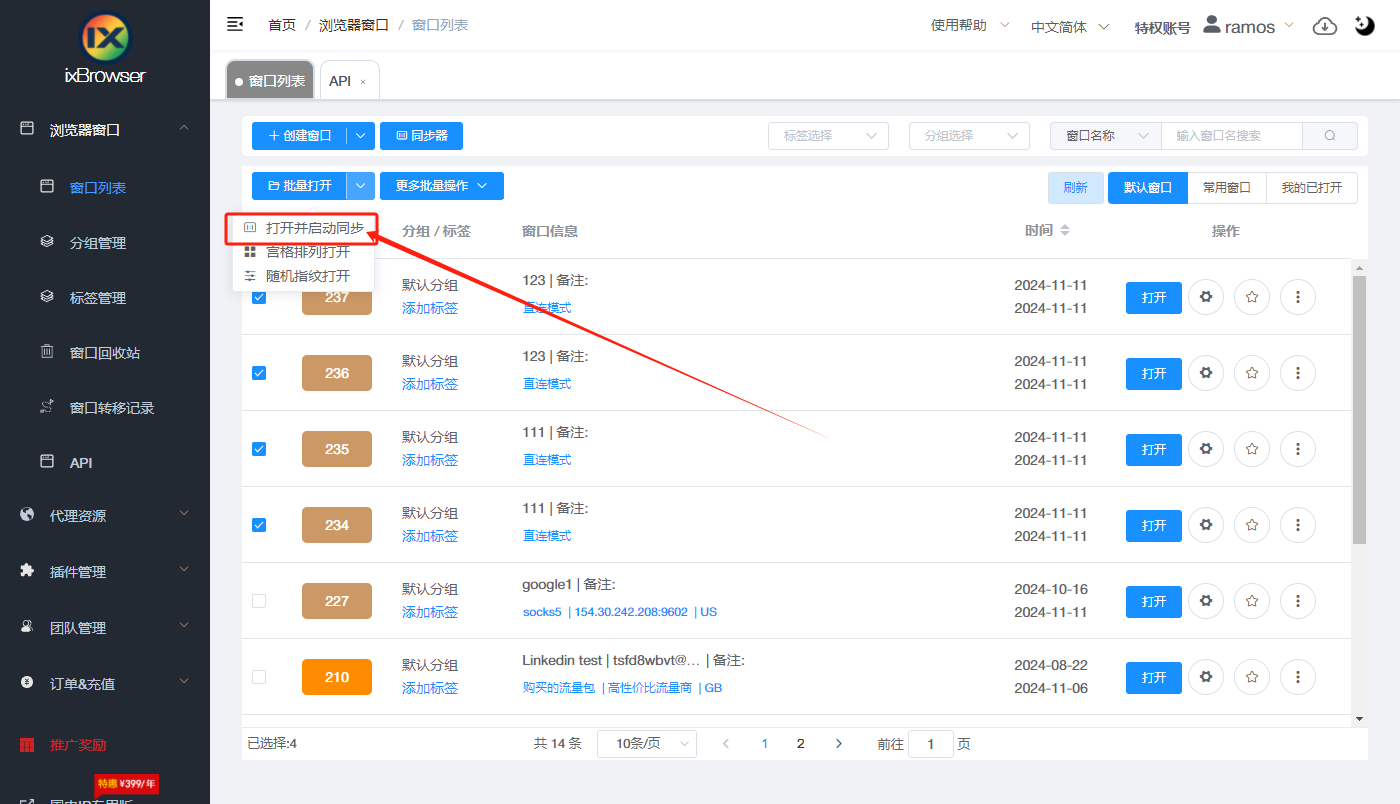Star window 236 as favorite
Viewport: 1400px width, 804px height.
(x=1252, y=373)
